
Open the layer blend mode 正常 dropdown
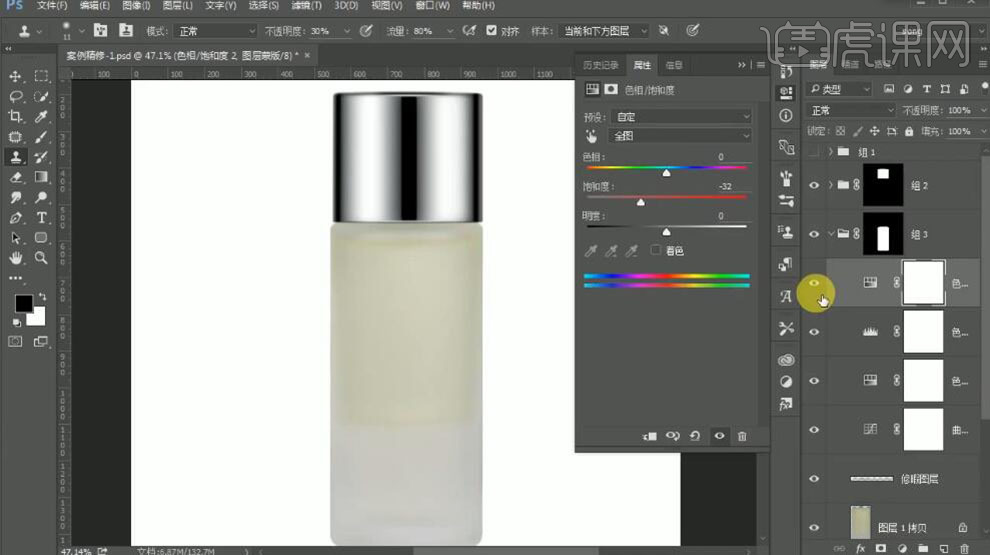(850, 110)
